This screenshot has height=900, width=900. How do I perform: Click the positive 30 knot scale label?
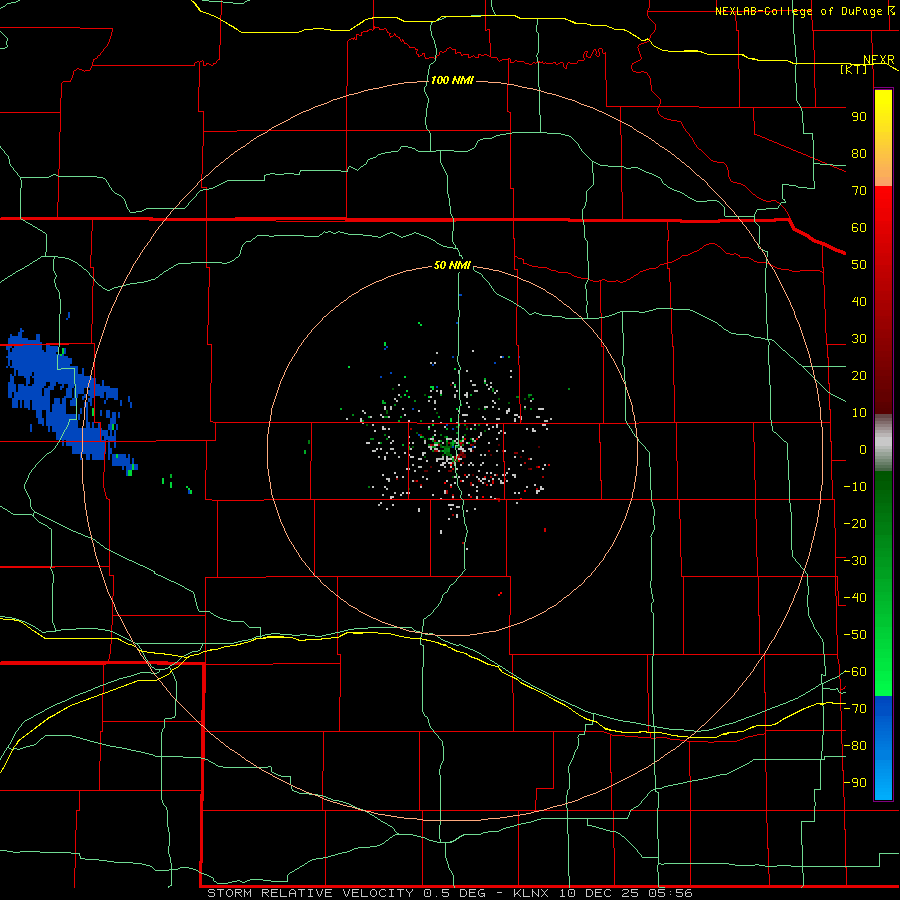[859, 339]
